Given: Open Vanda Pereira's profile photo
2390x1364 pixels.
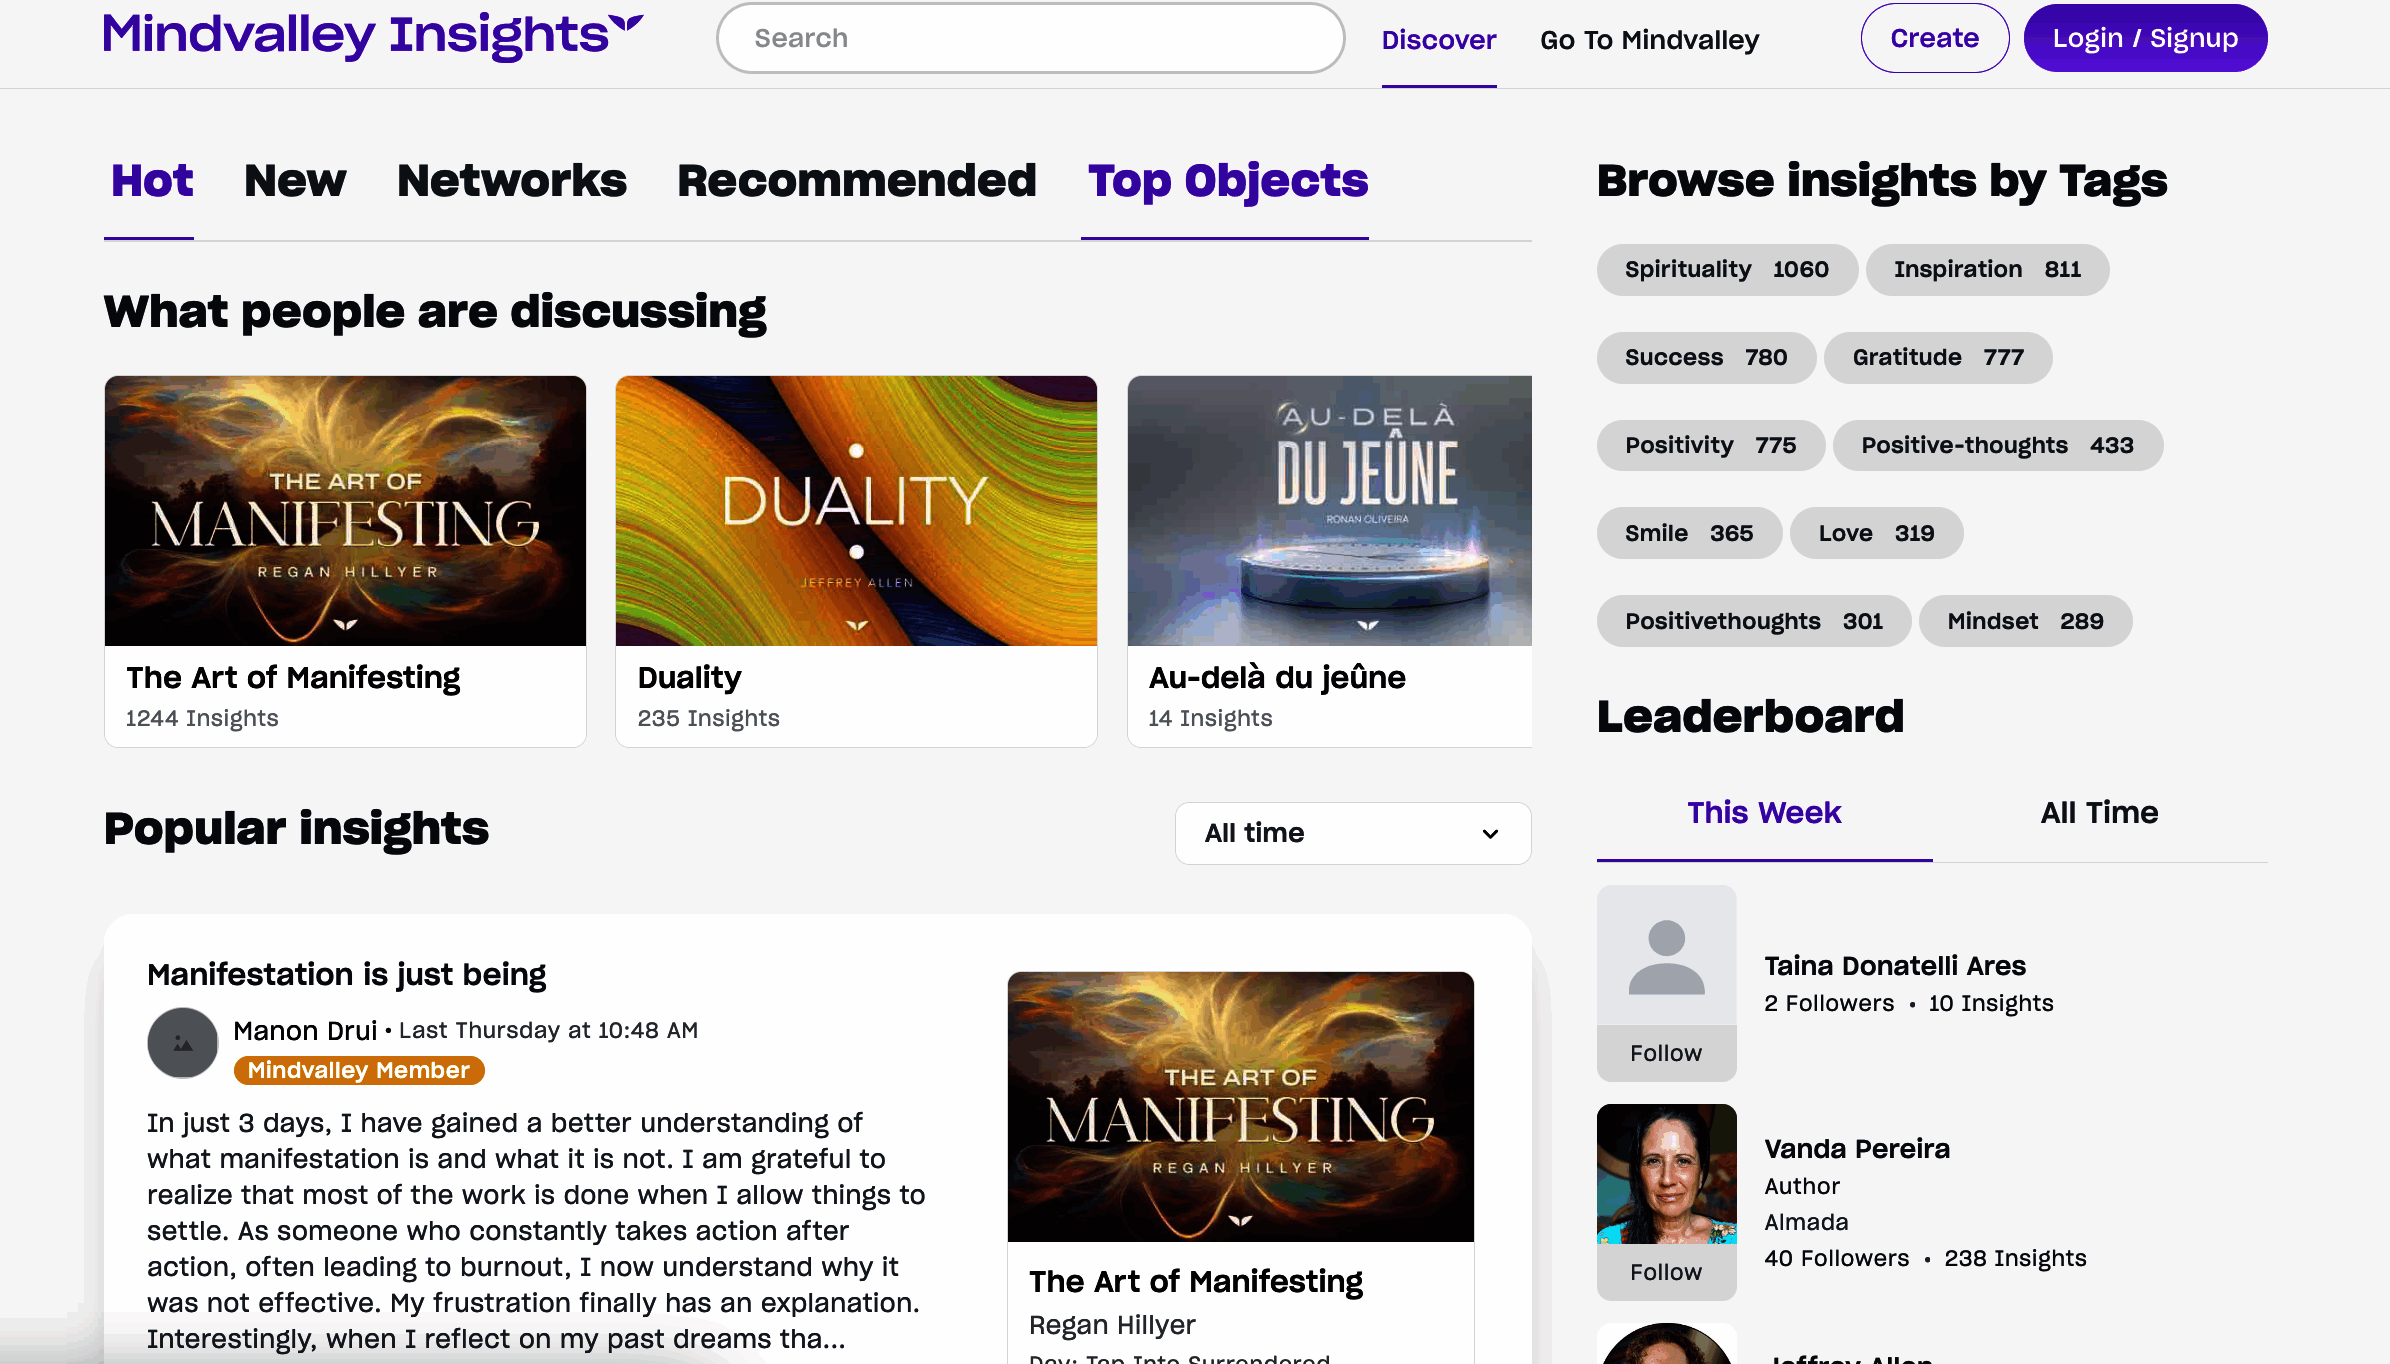Looking at the screenshot, I should (1666, 1174).
